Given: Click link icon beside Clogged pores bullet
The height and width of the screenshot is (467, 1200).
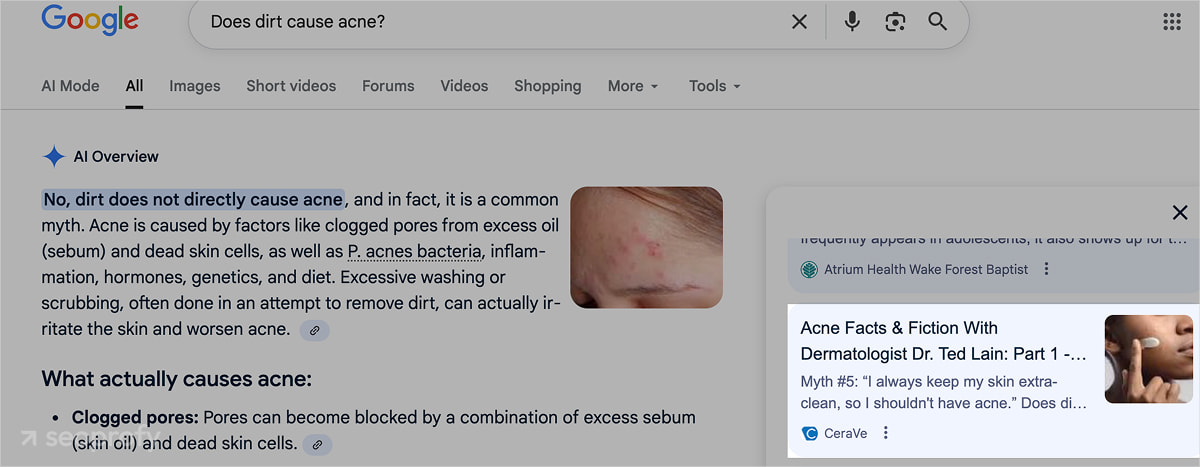Looking at the screenshot, I should [317, 444].
